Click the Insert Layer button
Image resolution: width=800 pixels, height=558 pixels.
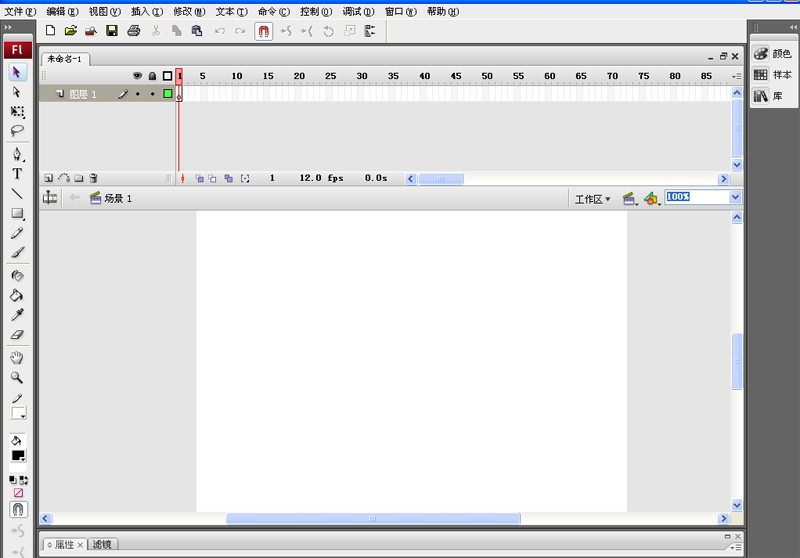point(48,179)
